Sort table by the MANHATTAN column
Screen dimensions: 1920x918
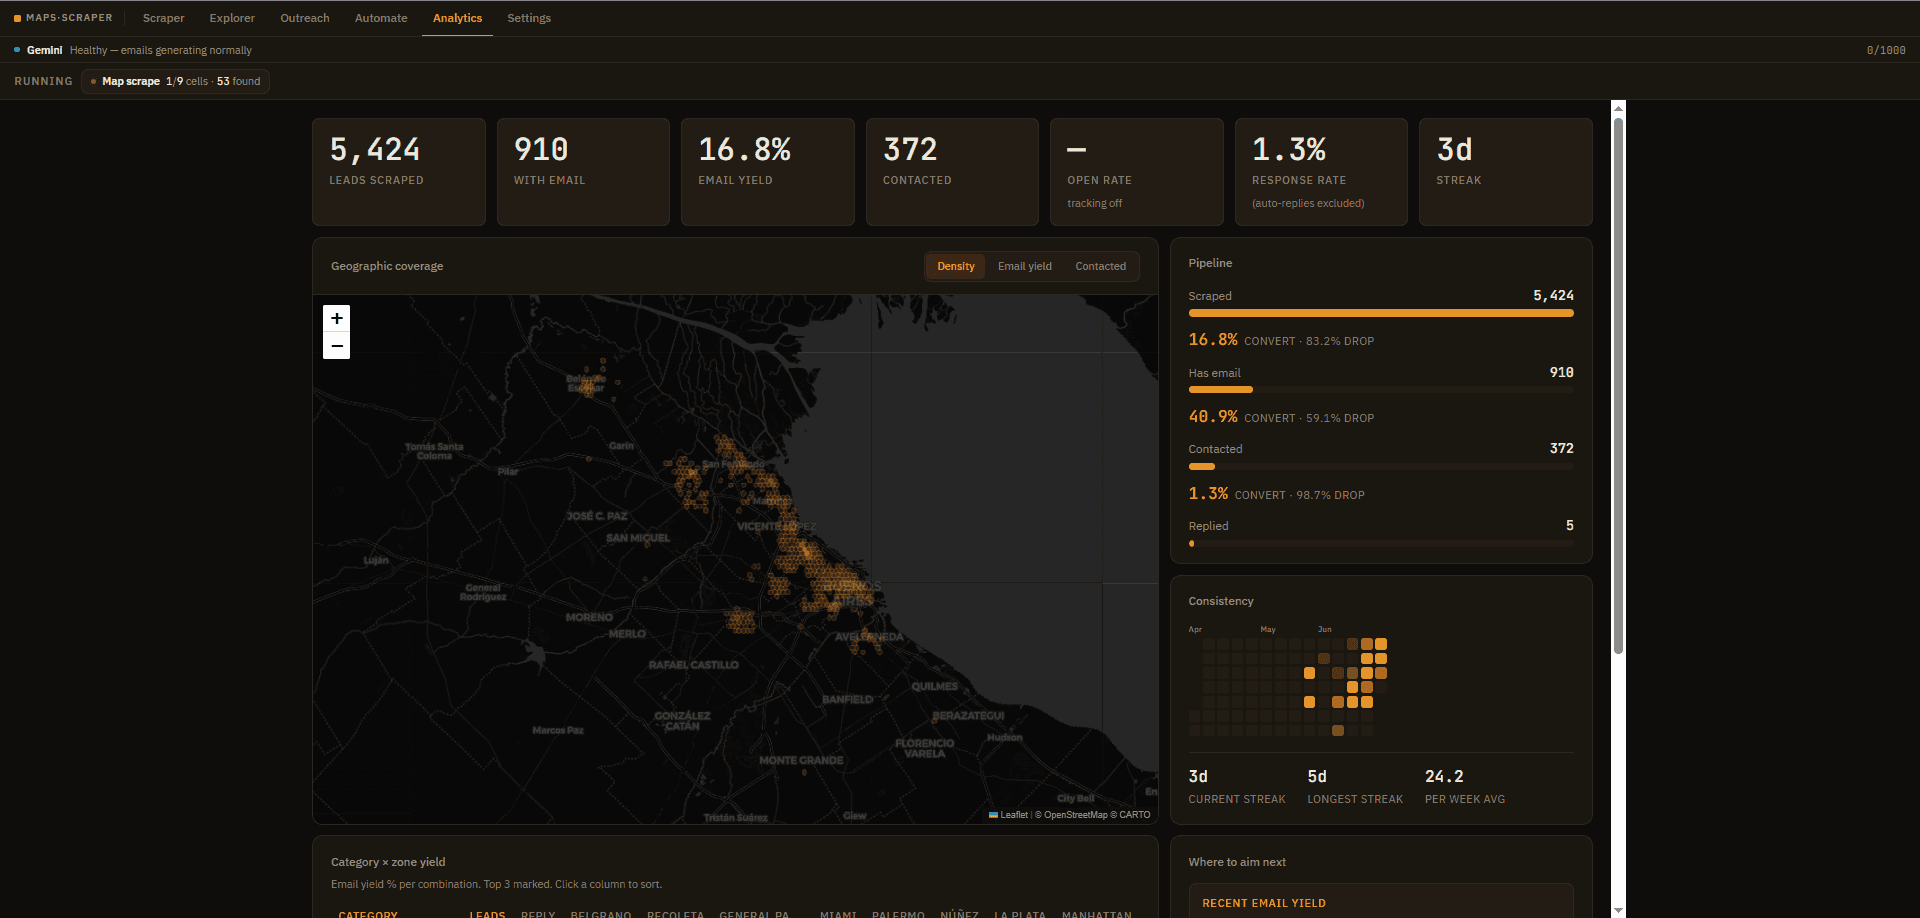[x=1097, y=914]
